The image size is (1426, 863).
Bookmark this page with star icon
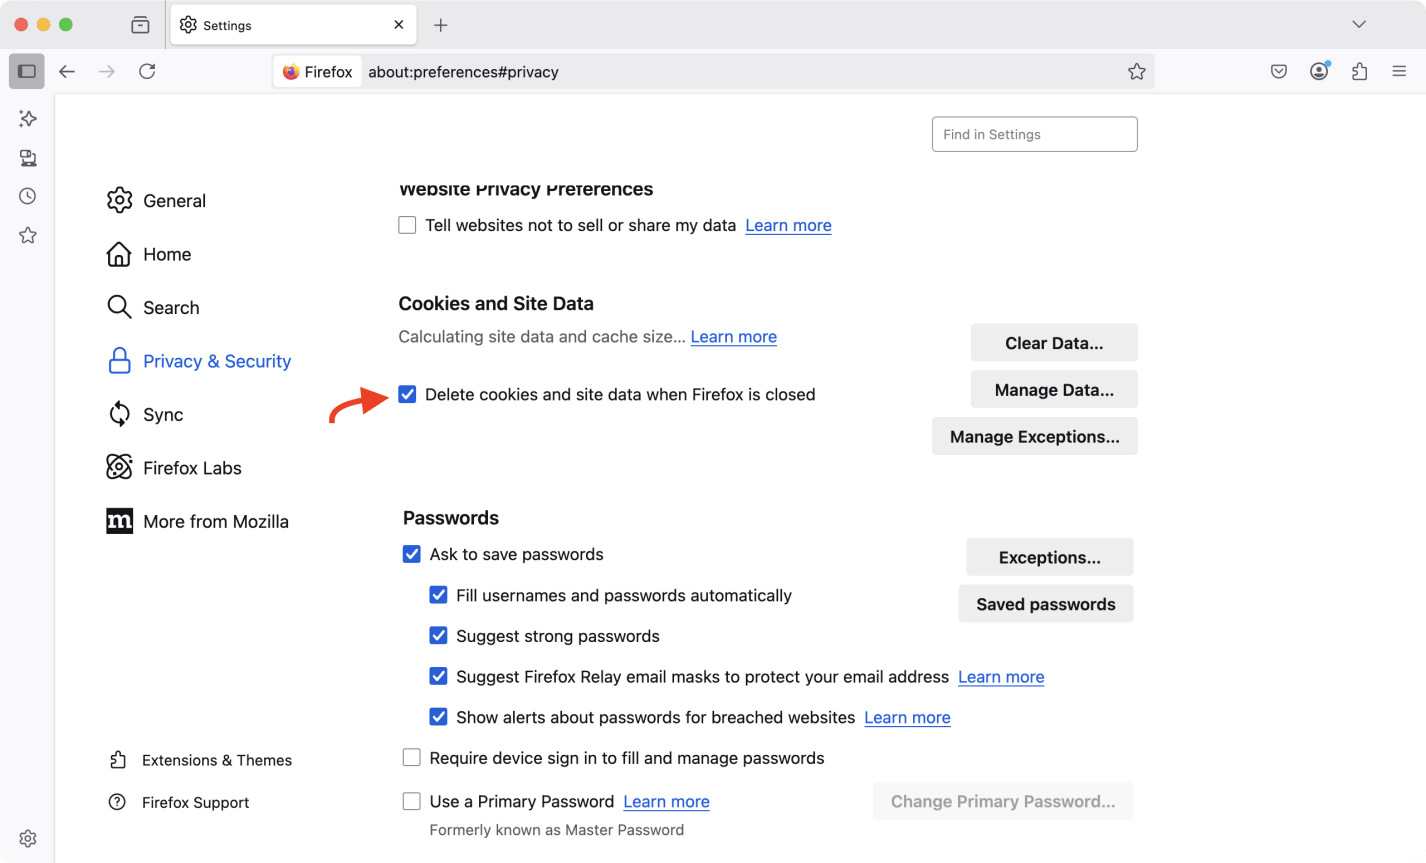(x=1136, y=72)
